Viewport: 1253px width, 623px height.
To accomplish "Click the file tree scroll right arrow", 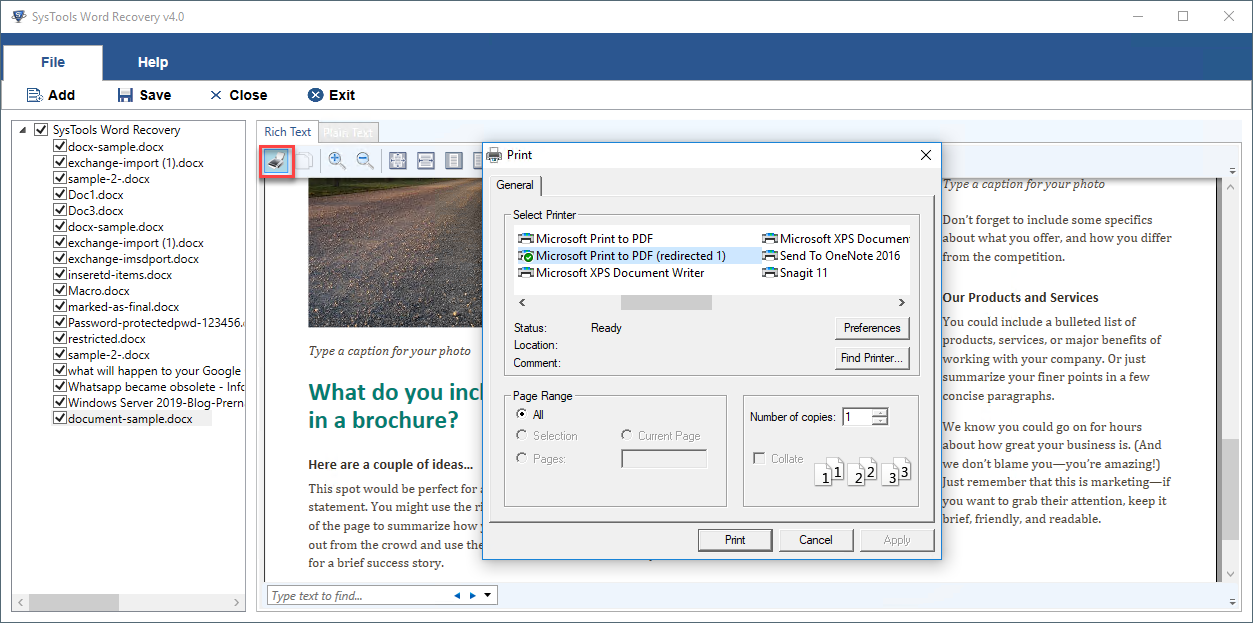I will [x=236, y=602].
